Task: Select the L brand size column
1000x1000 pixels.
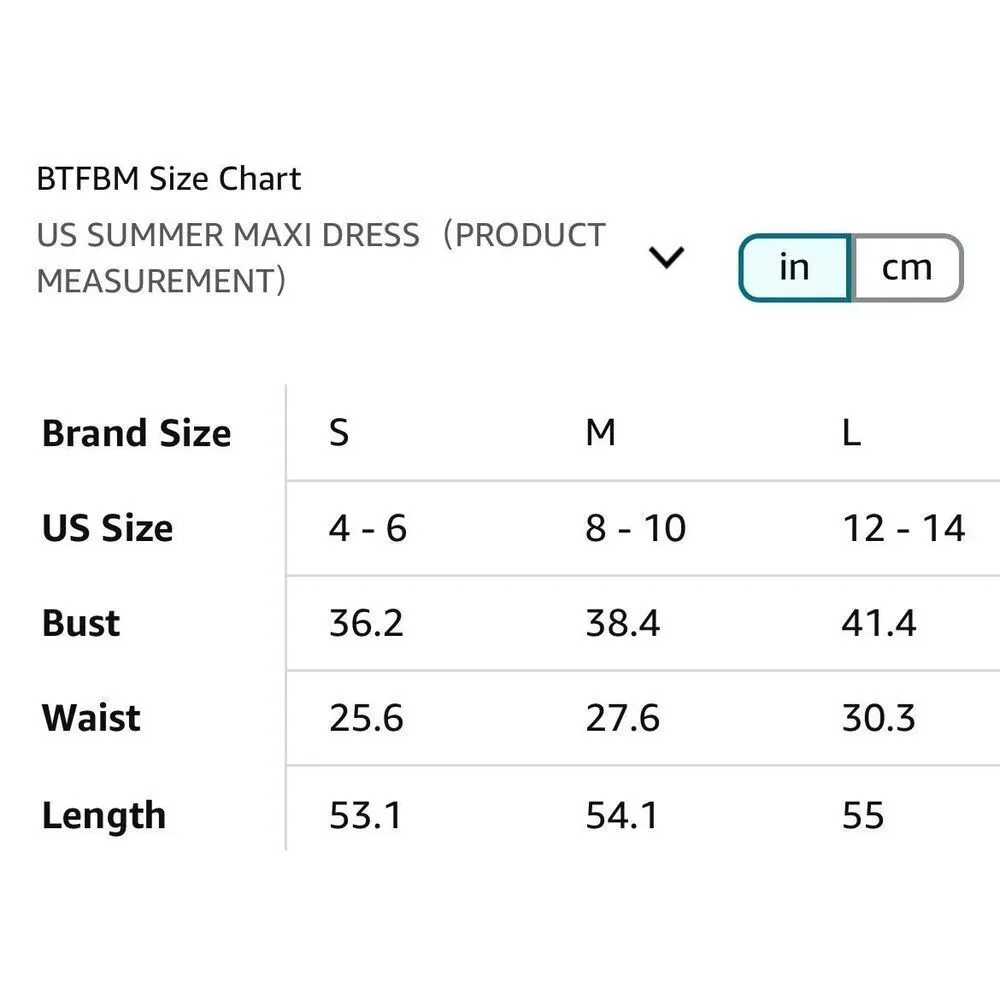Action: point(851,434)
